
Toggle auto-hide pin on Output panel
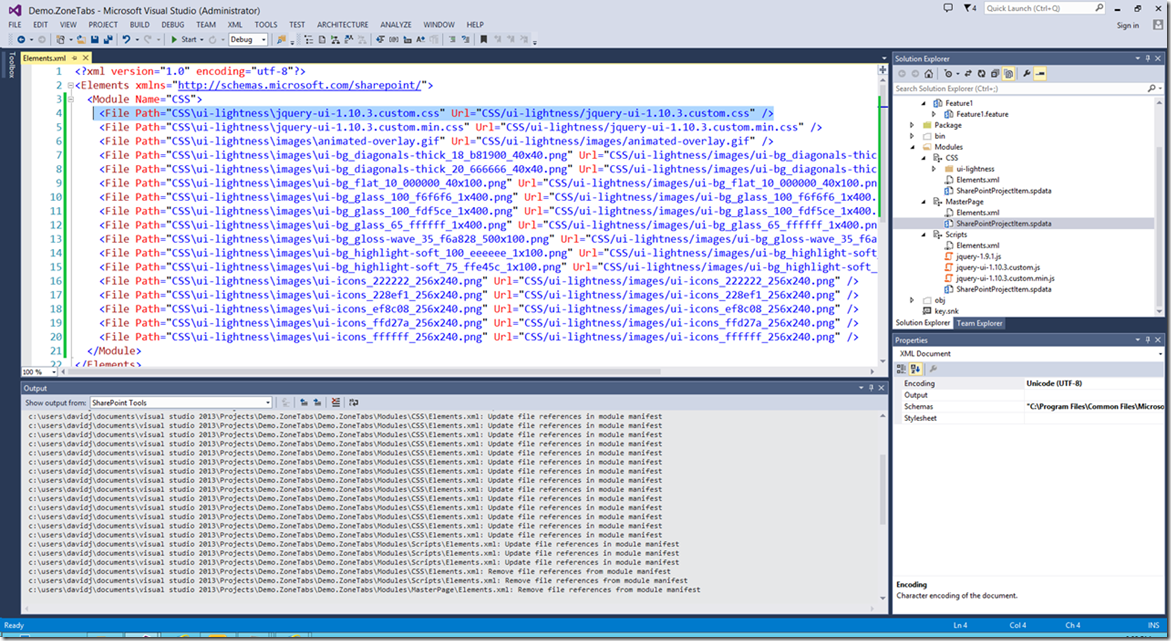[x=871, y=388]
